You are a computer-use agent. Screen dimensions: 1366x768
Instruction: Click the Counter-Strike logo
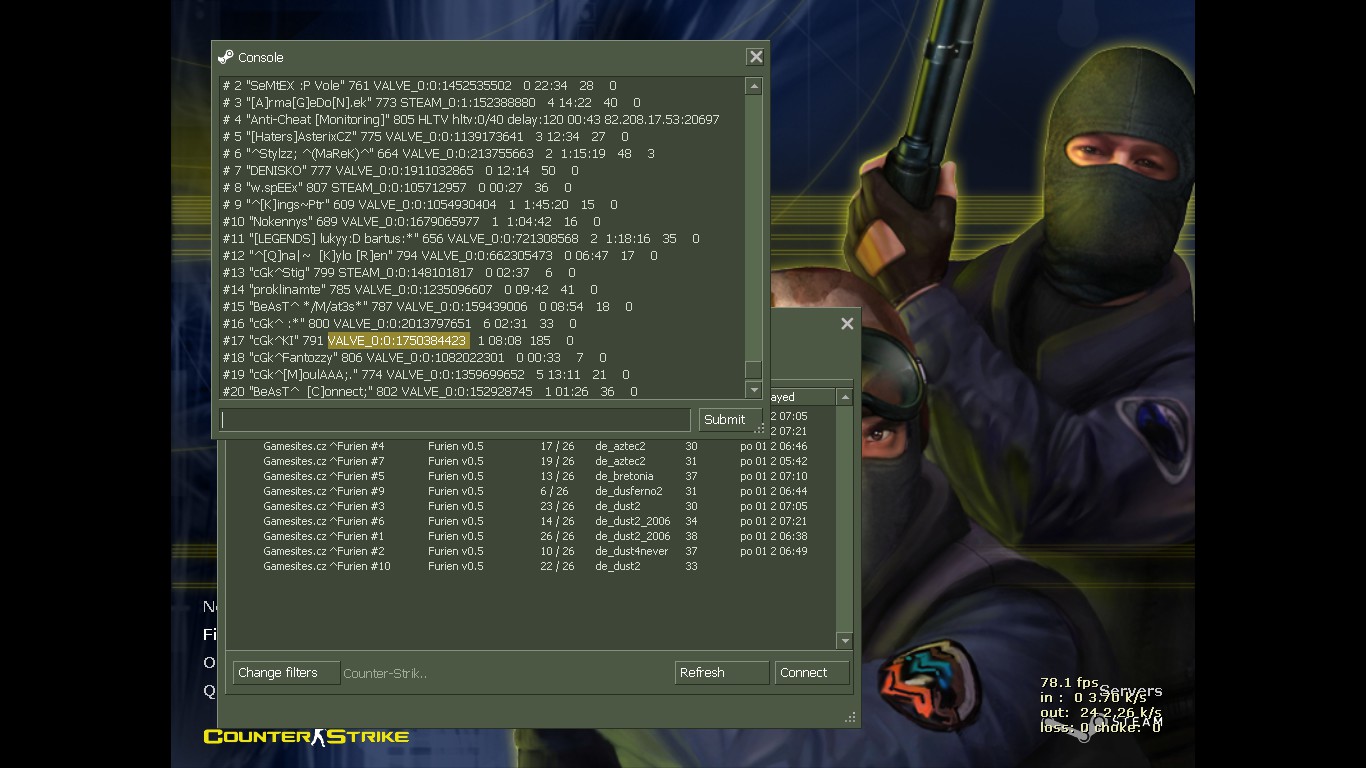click(x=306, y=737)
